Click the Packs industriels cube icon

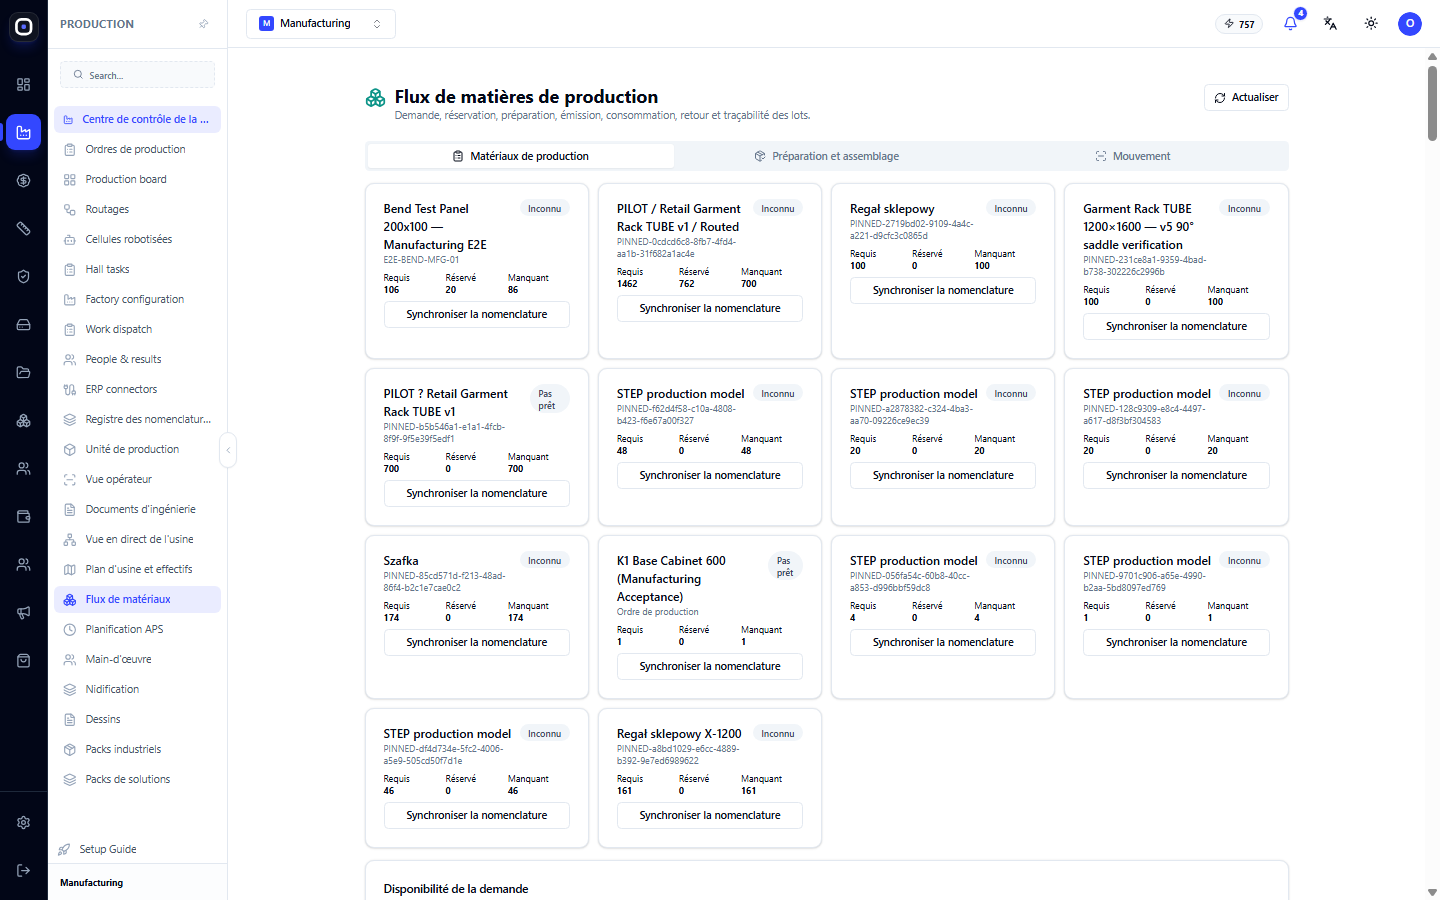(70, 749)
